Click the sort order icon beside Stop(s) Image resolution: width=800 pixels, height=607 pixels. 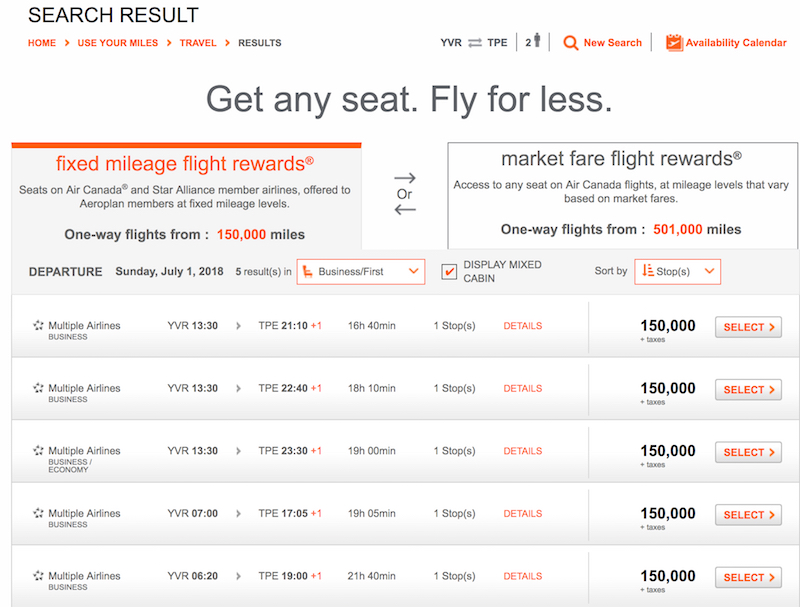pyautogui.click(x=647, y=270)
